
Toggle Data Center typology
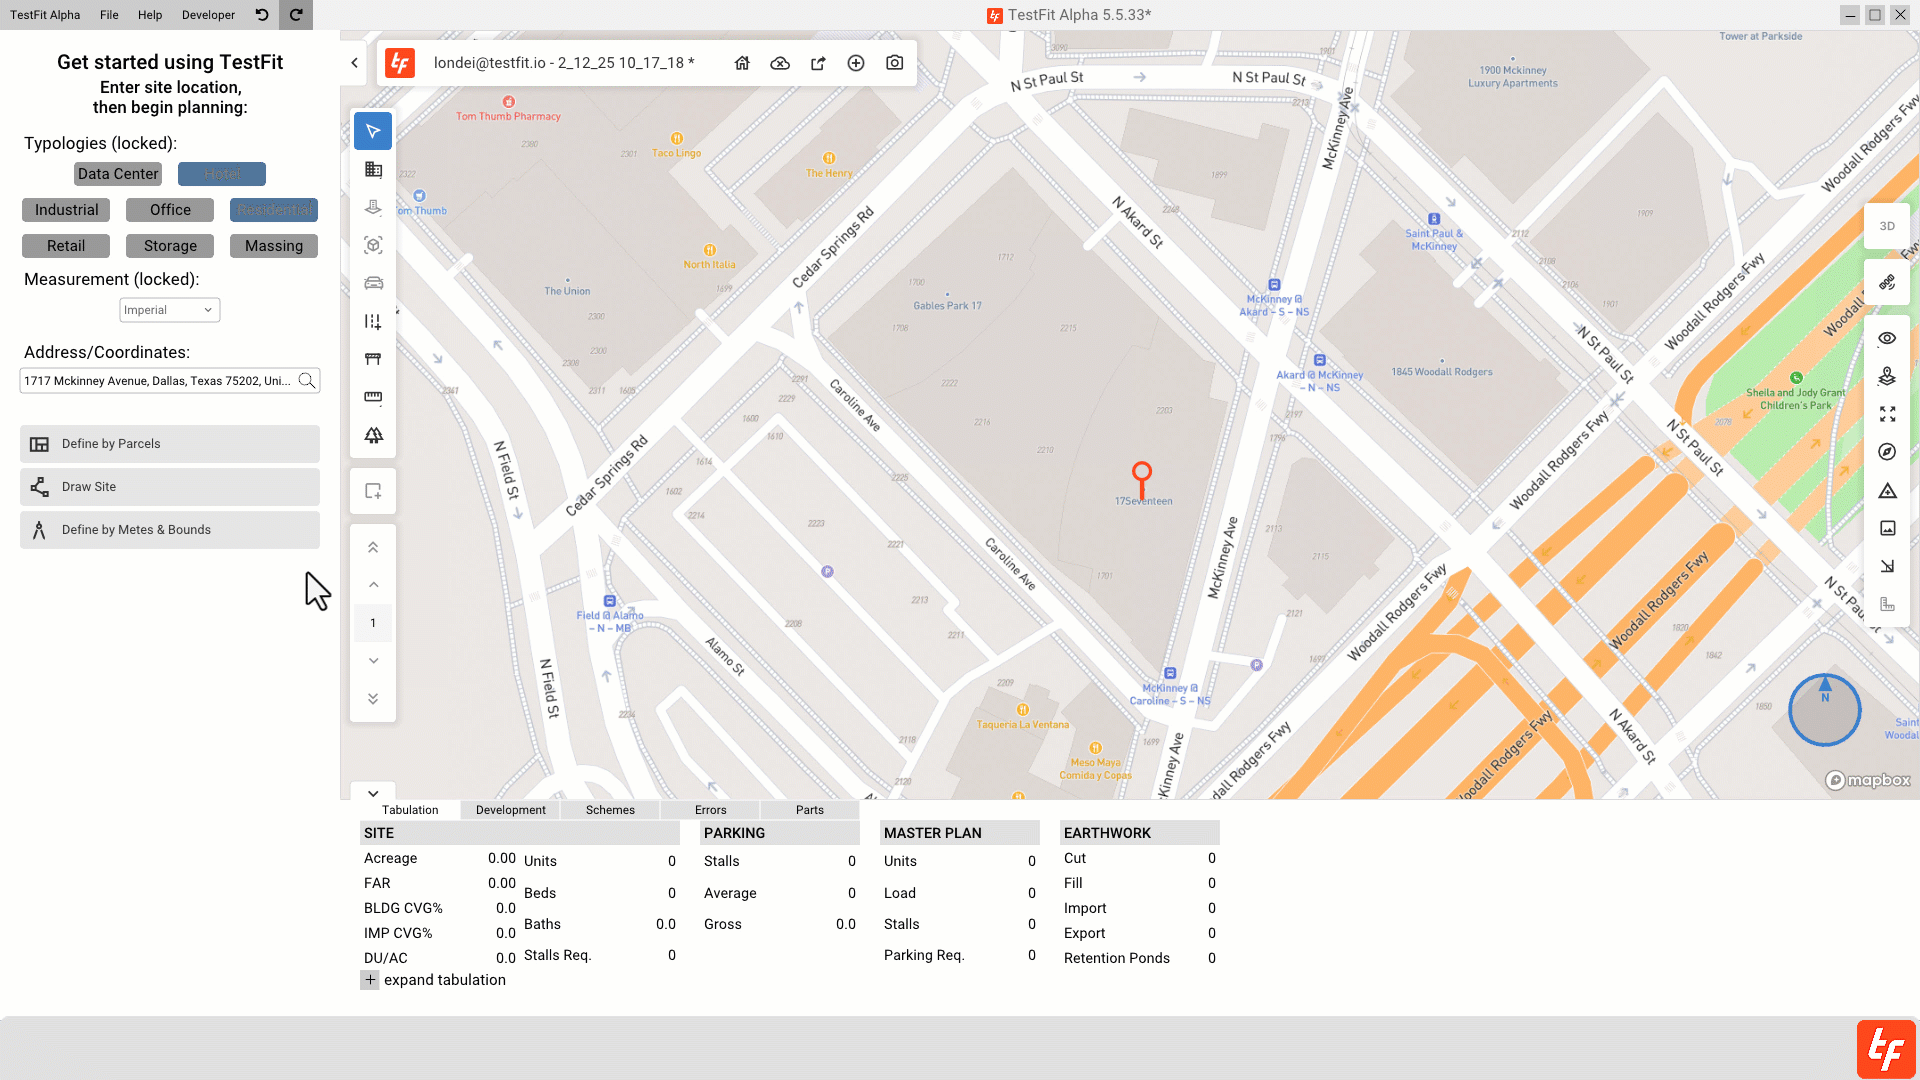pos(118,174)
